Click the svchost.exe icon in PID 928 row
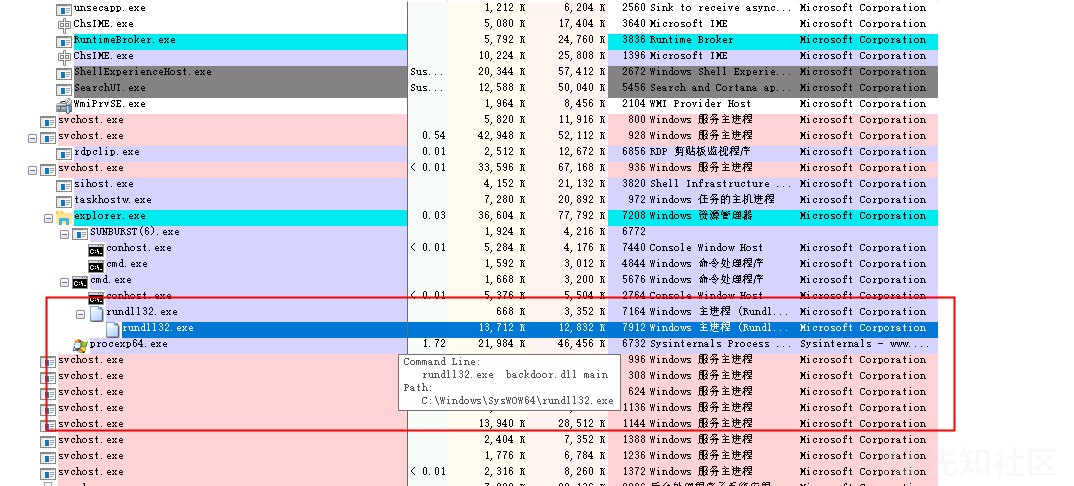 coord(48,137)
